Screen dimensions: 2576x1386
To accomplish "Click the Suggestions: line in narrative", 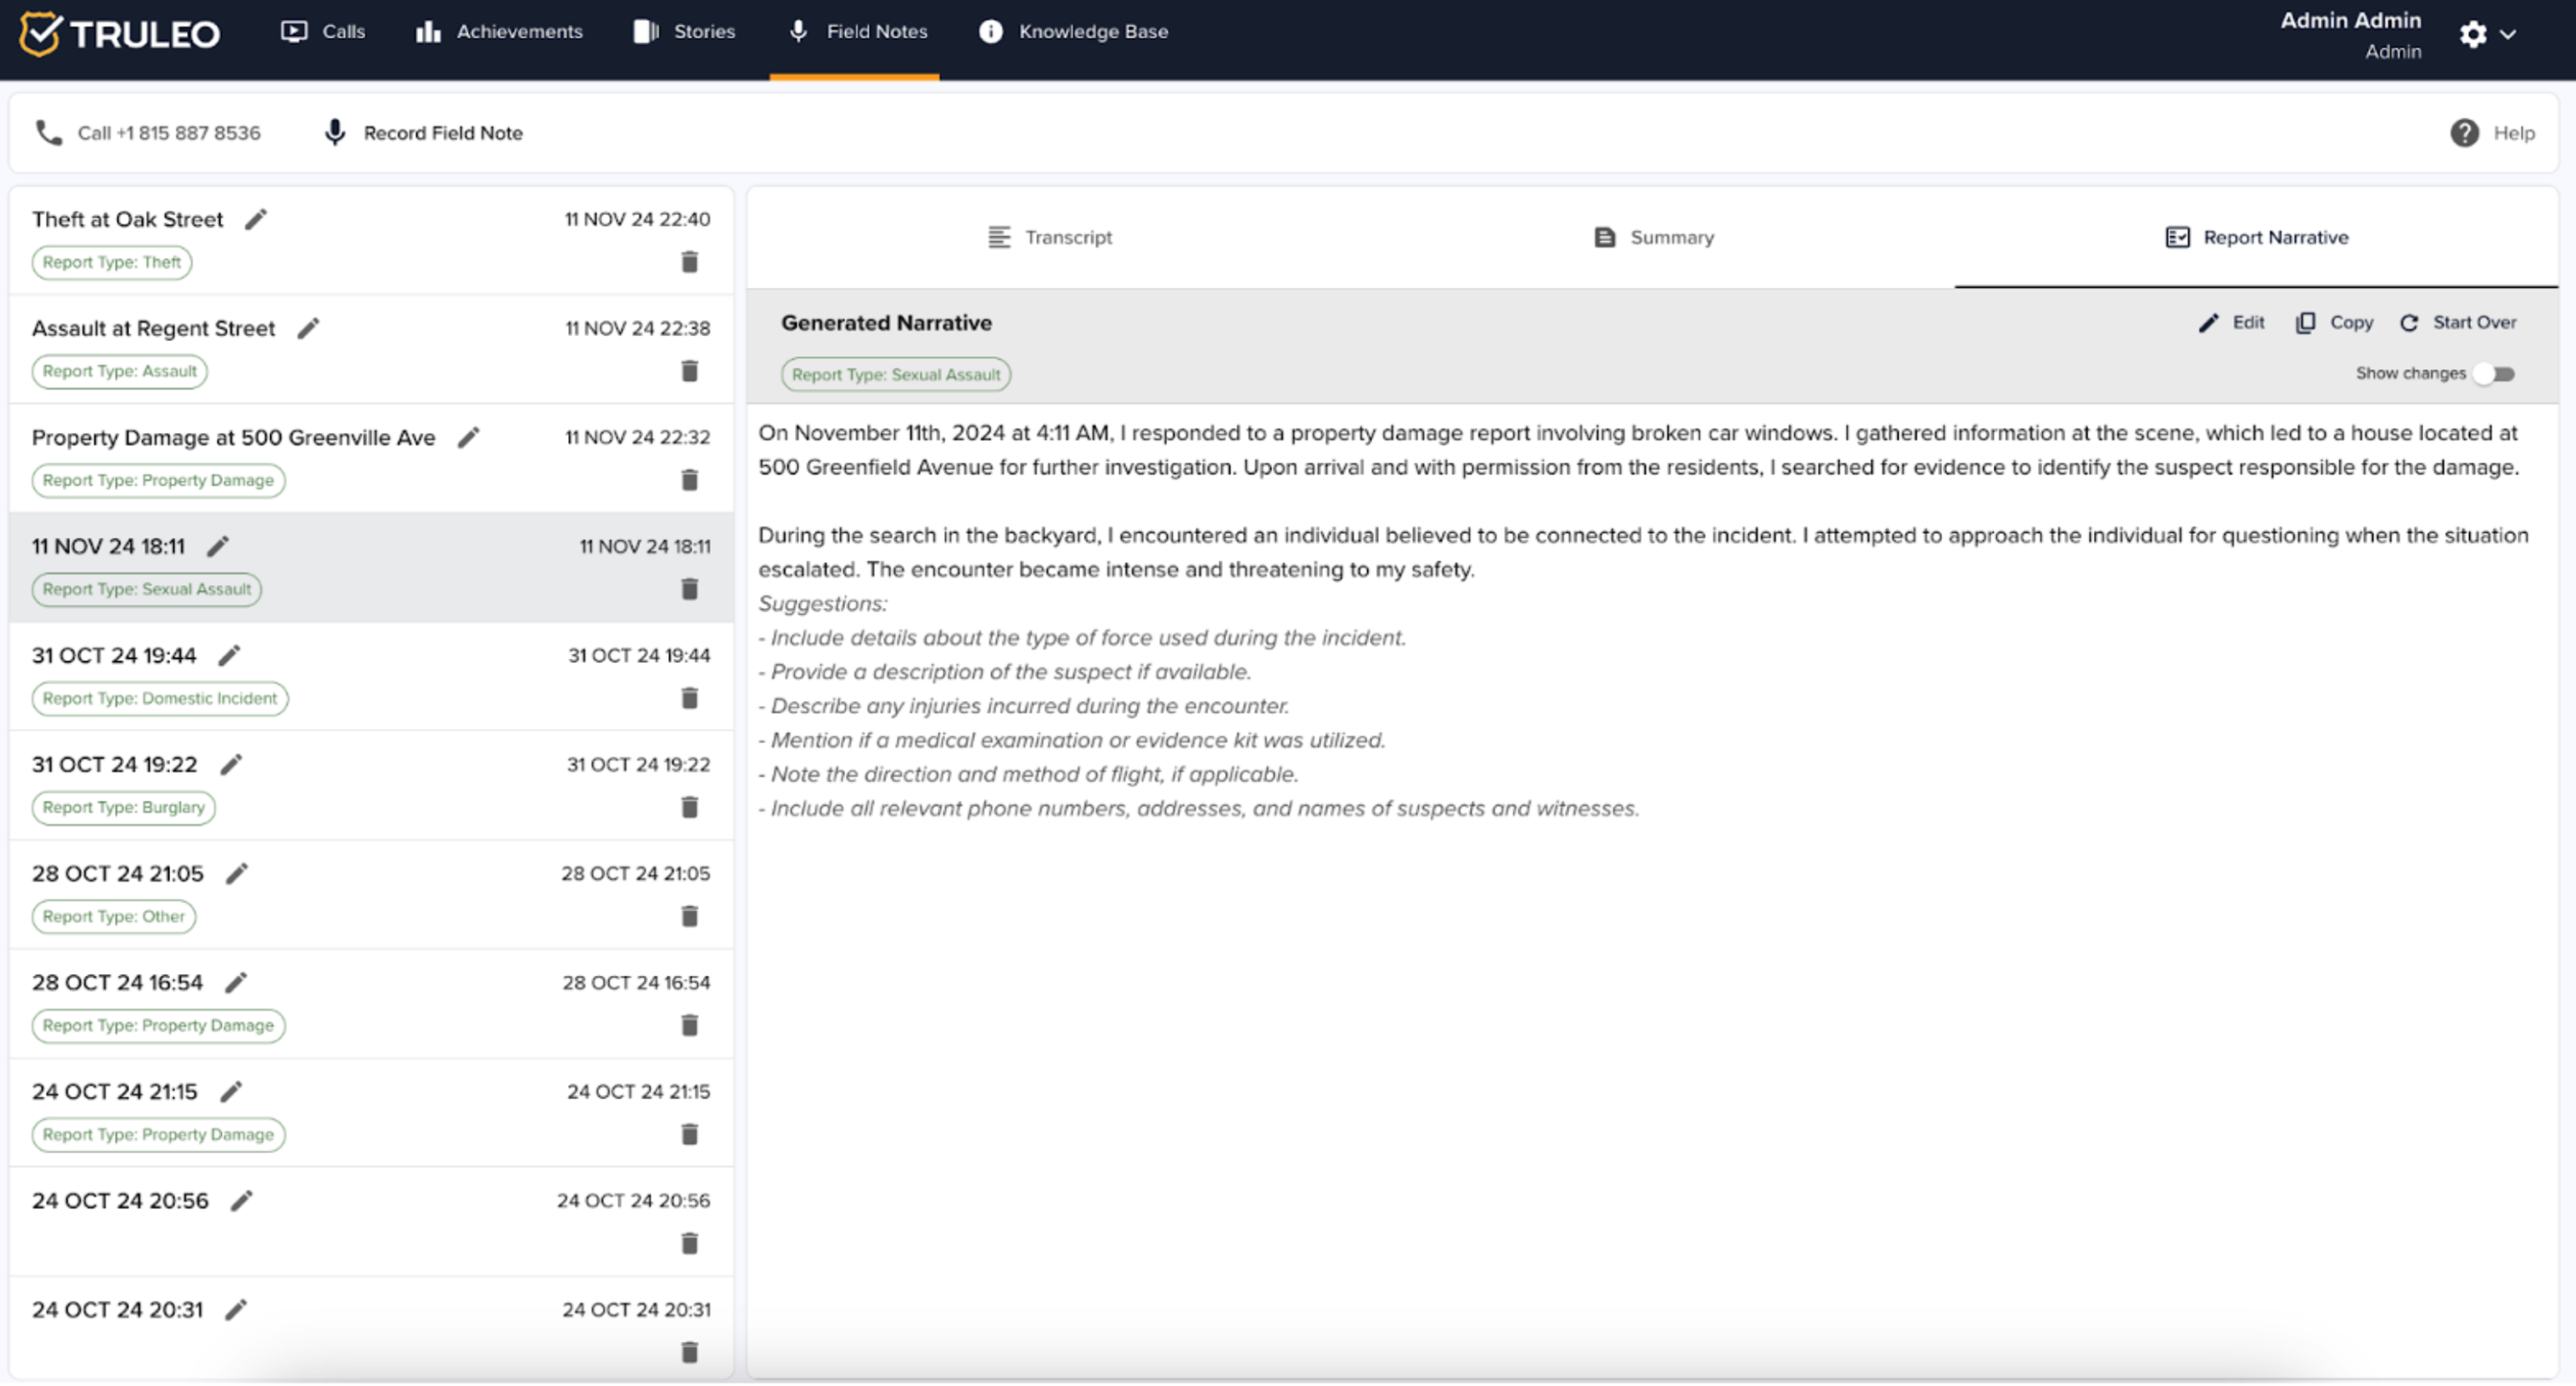I will pyautogui.click(x=822, y=604).
